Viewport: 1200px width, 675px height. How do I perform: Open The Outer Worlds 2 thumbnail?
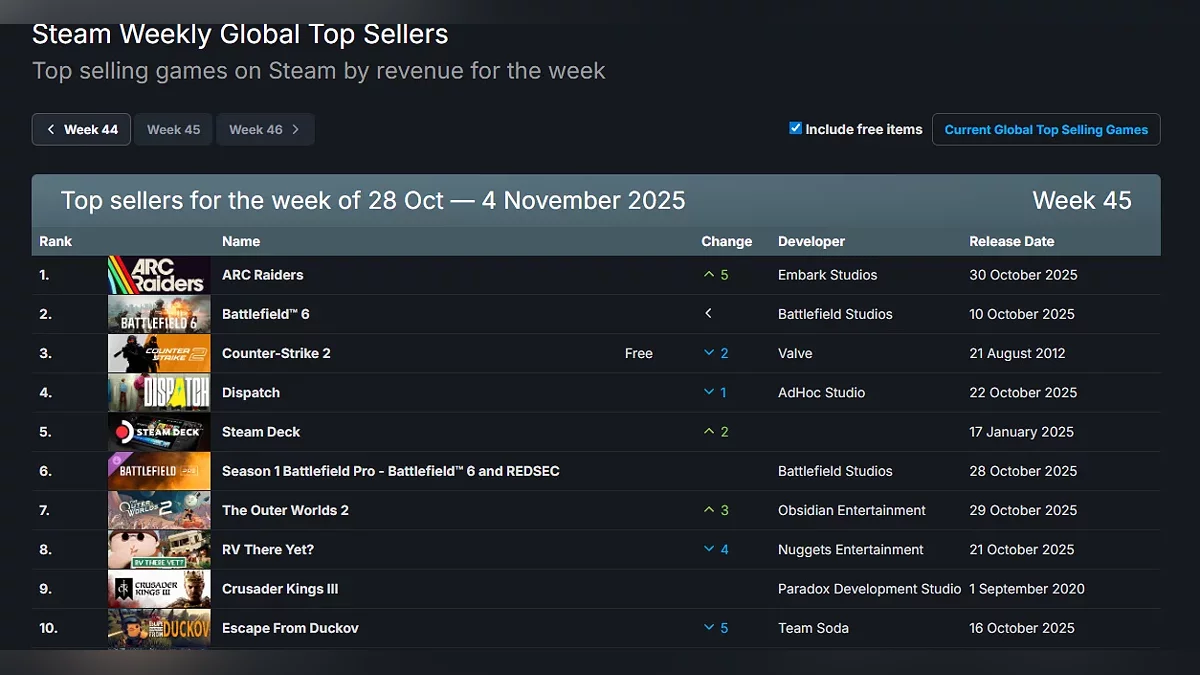(159, 510)
